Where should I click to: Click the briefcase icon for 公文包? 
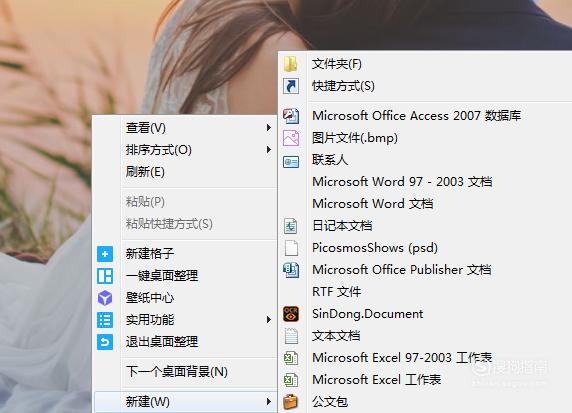click(291, 402)
